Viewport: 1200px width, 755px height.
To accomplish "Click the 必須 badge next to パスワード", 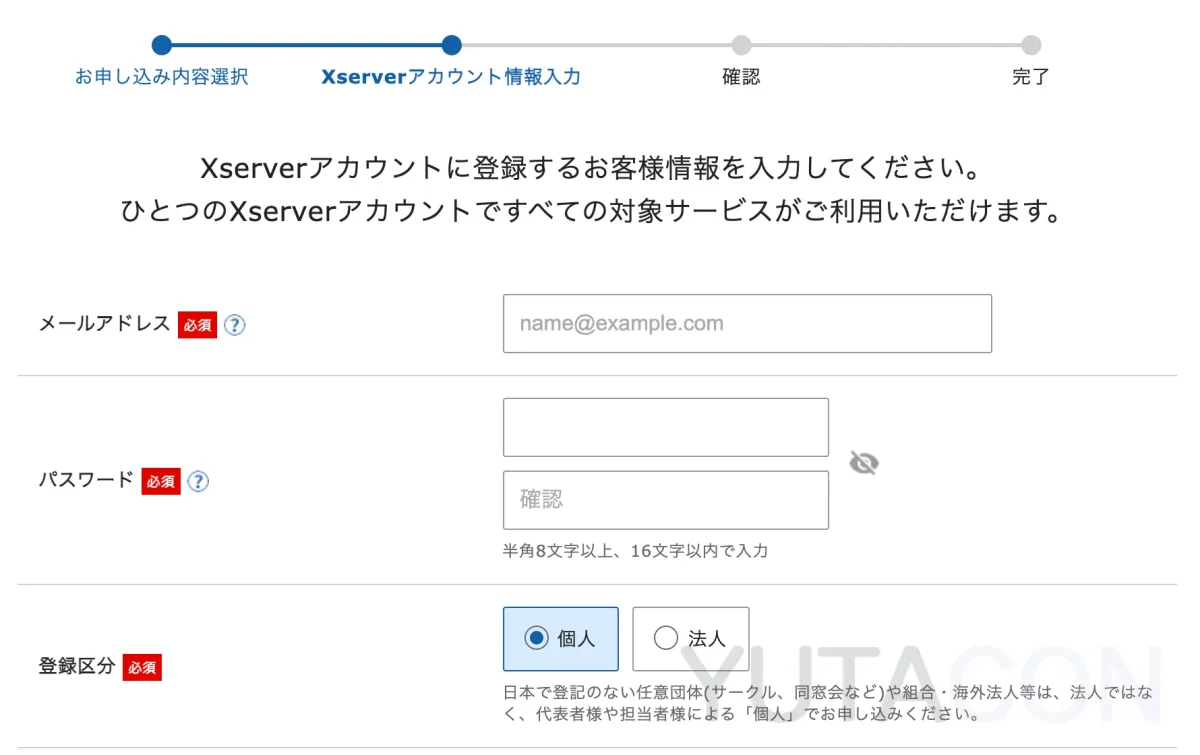I will 161,482.
